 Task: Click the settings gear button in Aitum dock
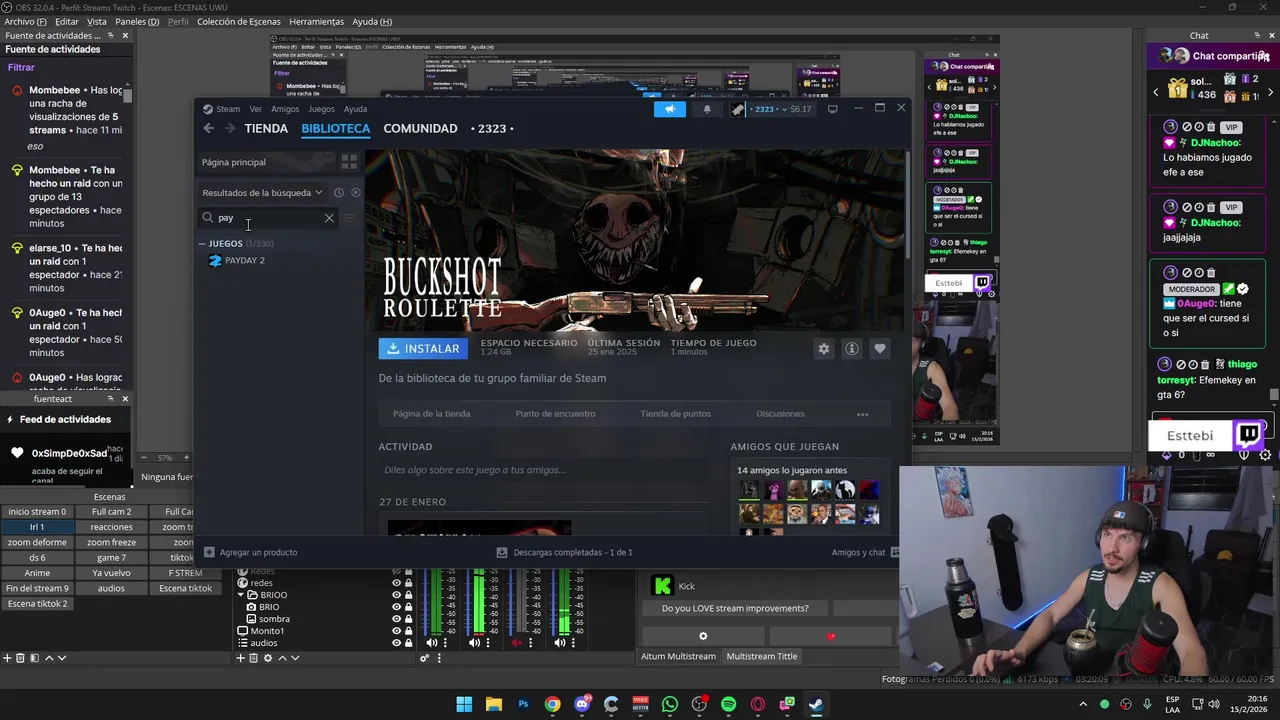[703, 636]
